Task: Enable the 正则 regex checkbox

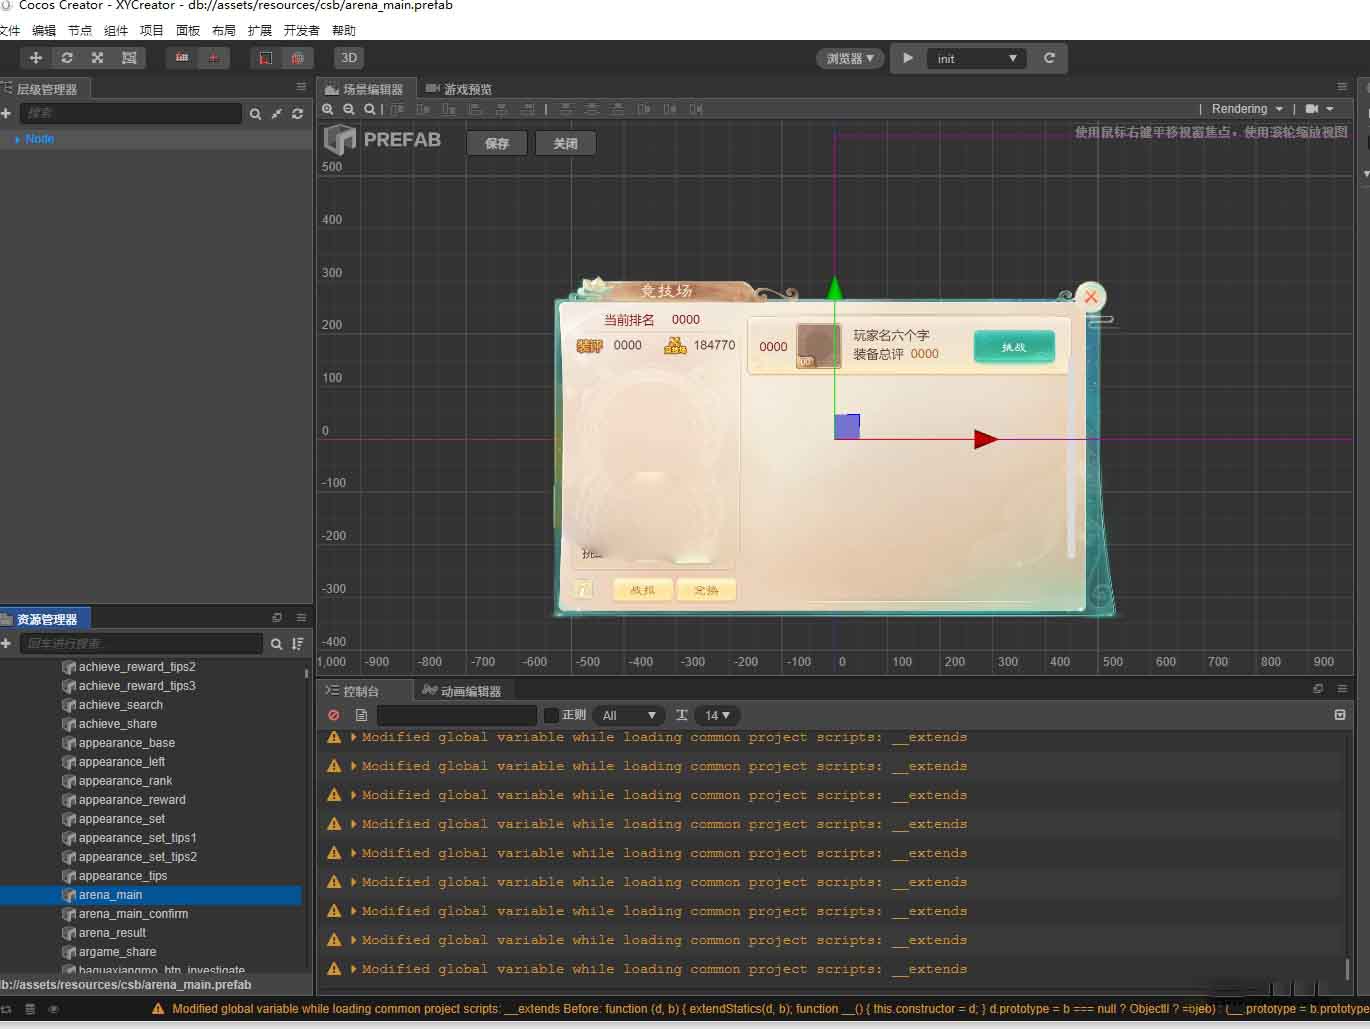Action: [551, 715]
